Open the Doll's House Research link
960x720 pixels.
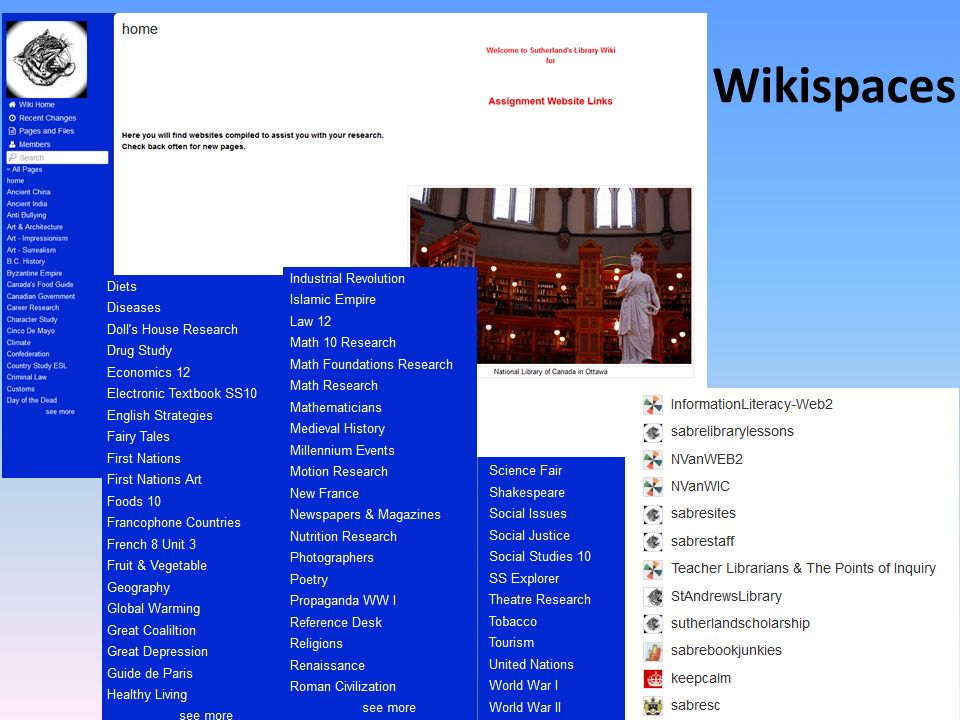point(172,329)
